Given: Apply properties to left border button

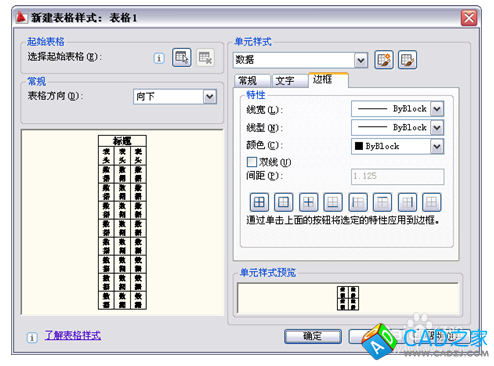Looking at the screenshot, I should (358, 202).
